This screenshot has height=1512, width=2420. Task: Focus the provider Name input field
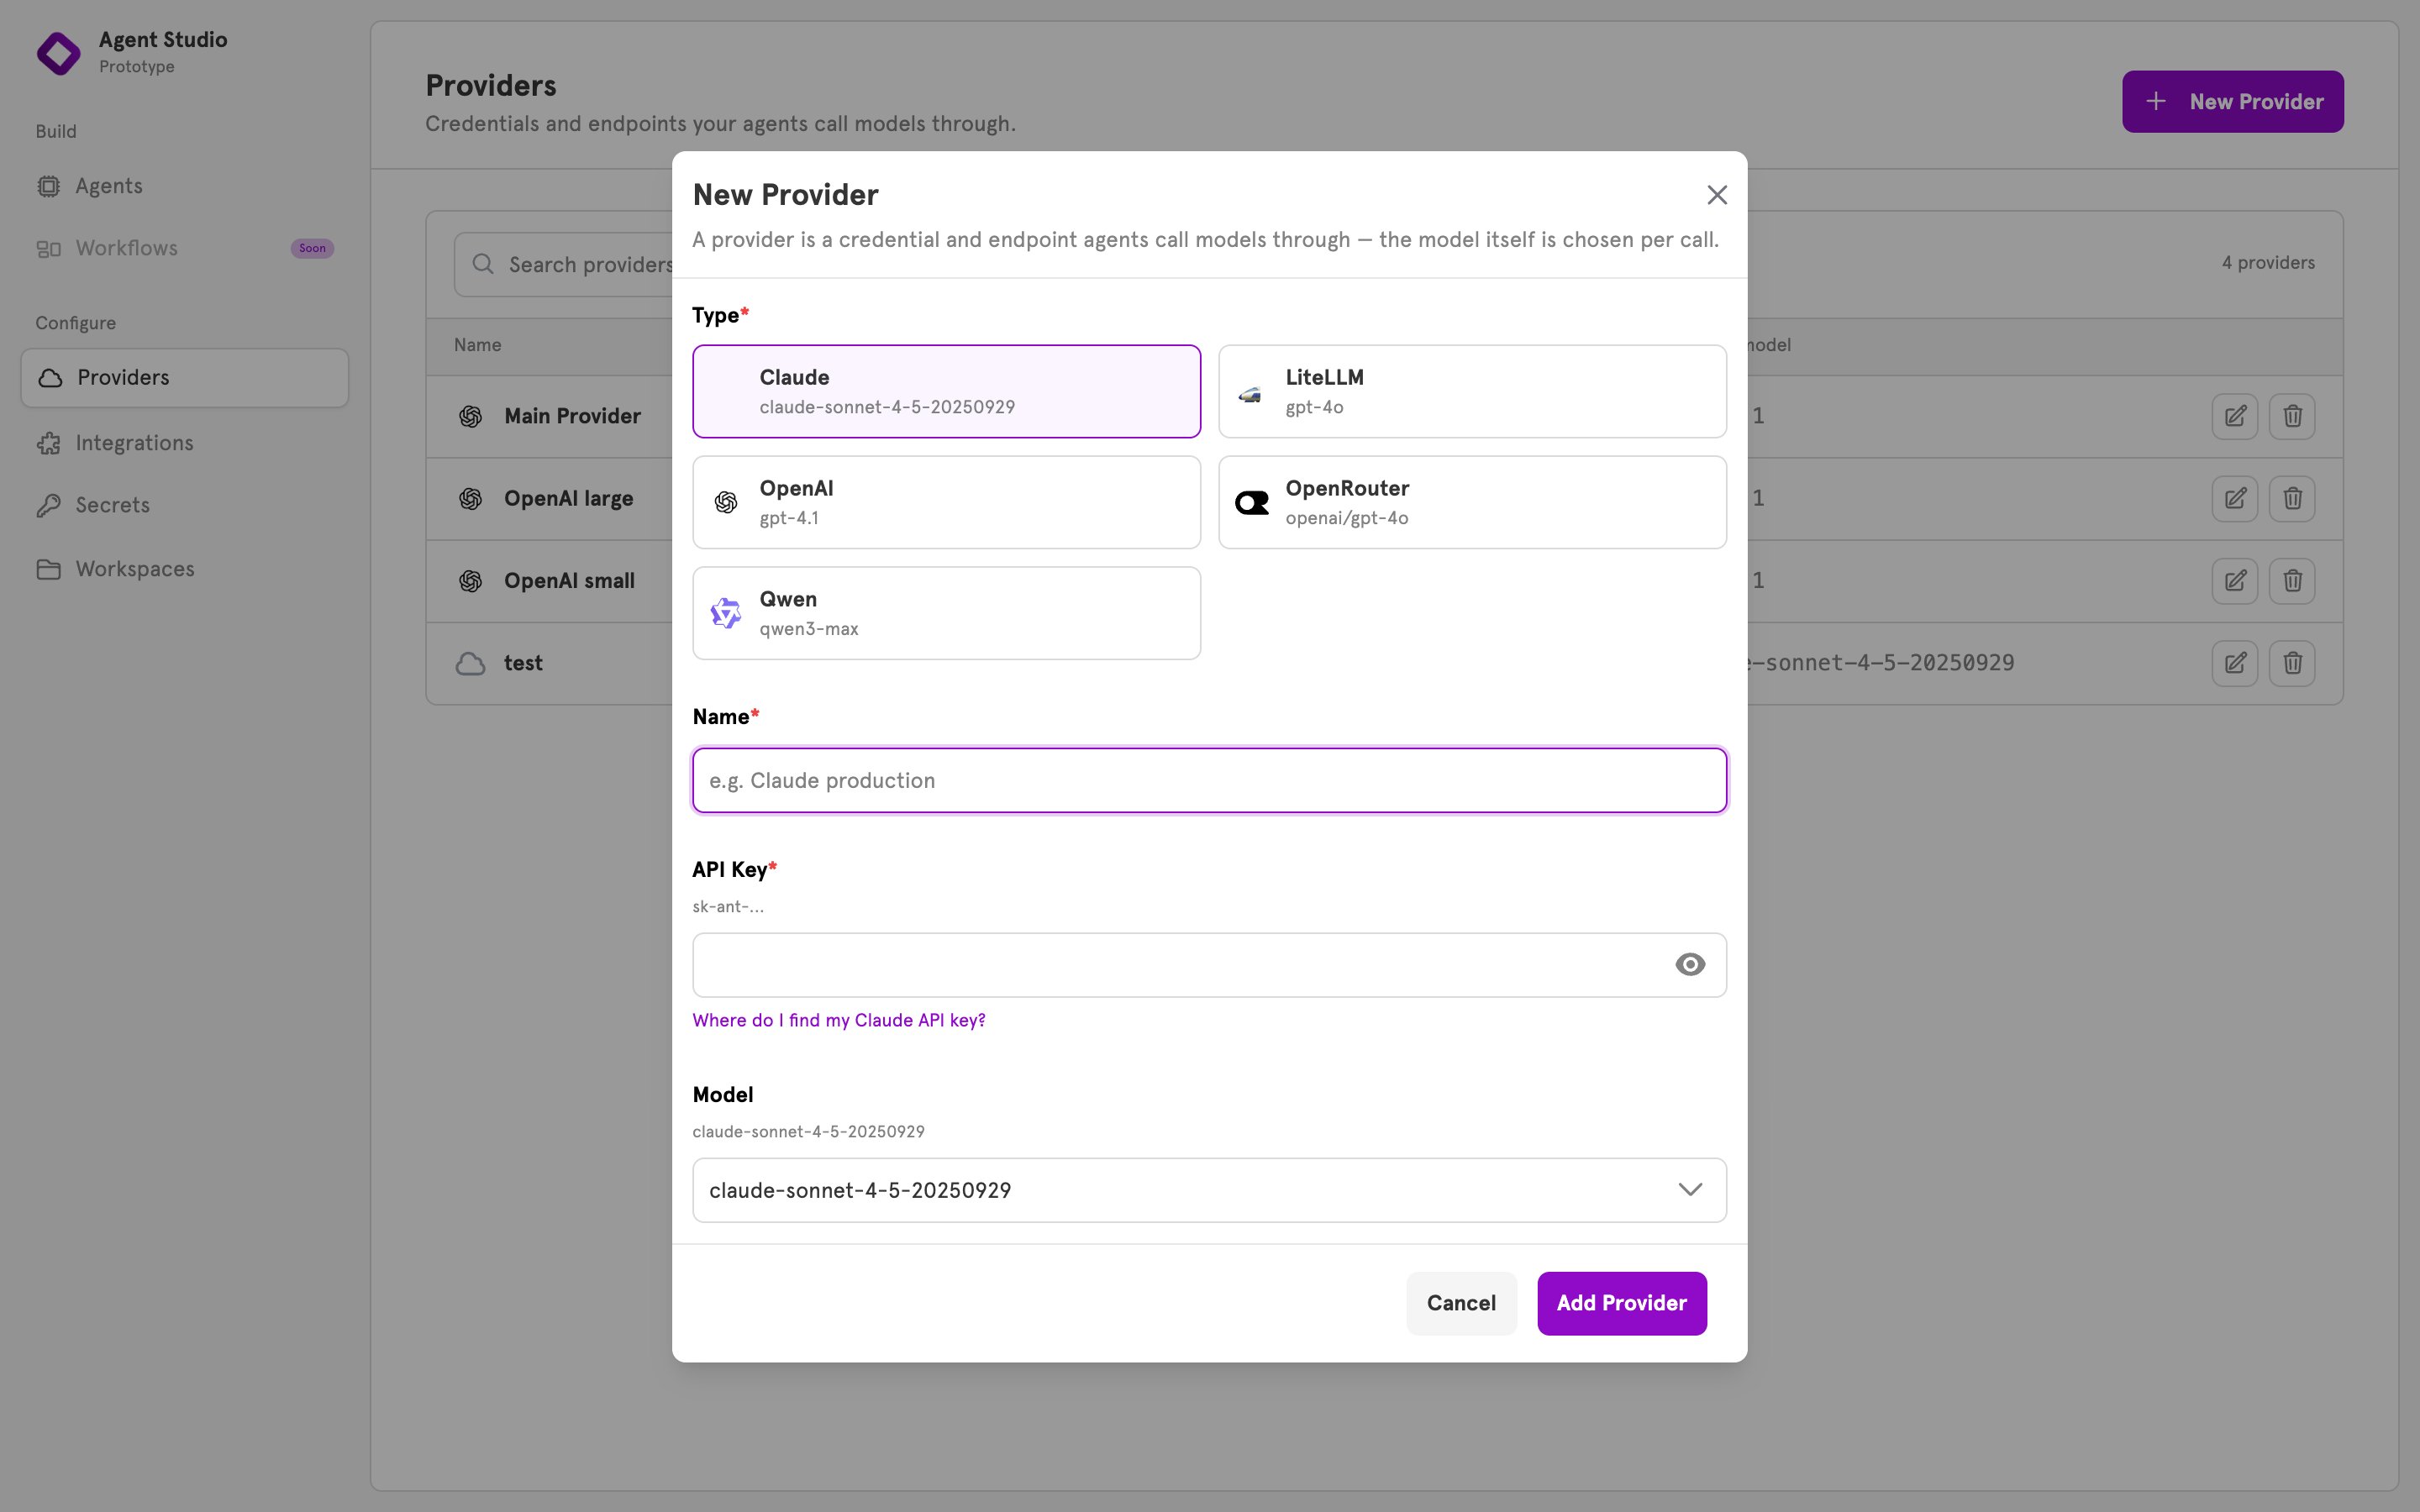[1209, 780]
